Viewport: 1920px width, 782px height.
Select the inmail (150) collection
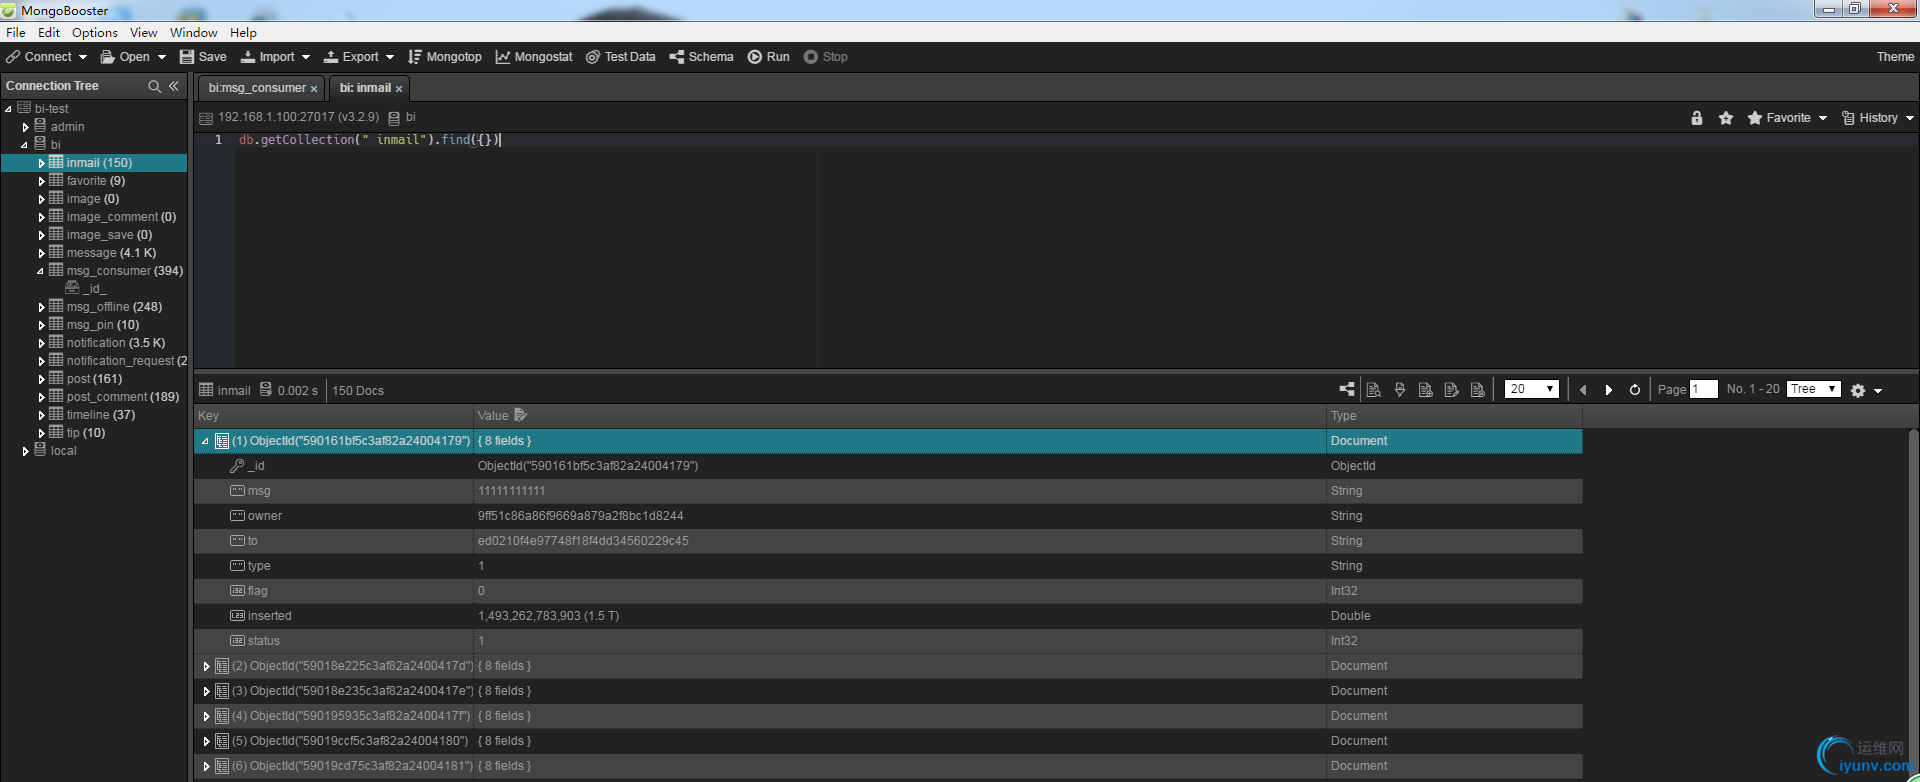point(94,163)
